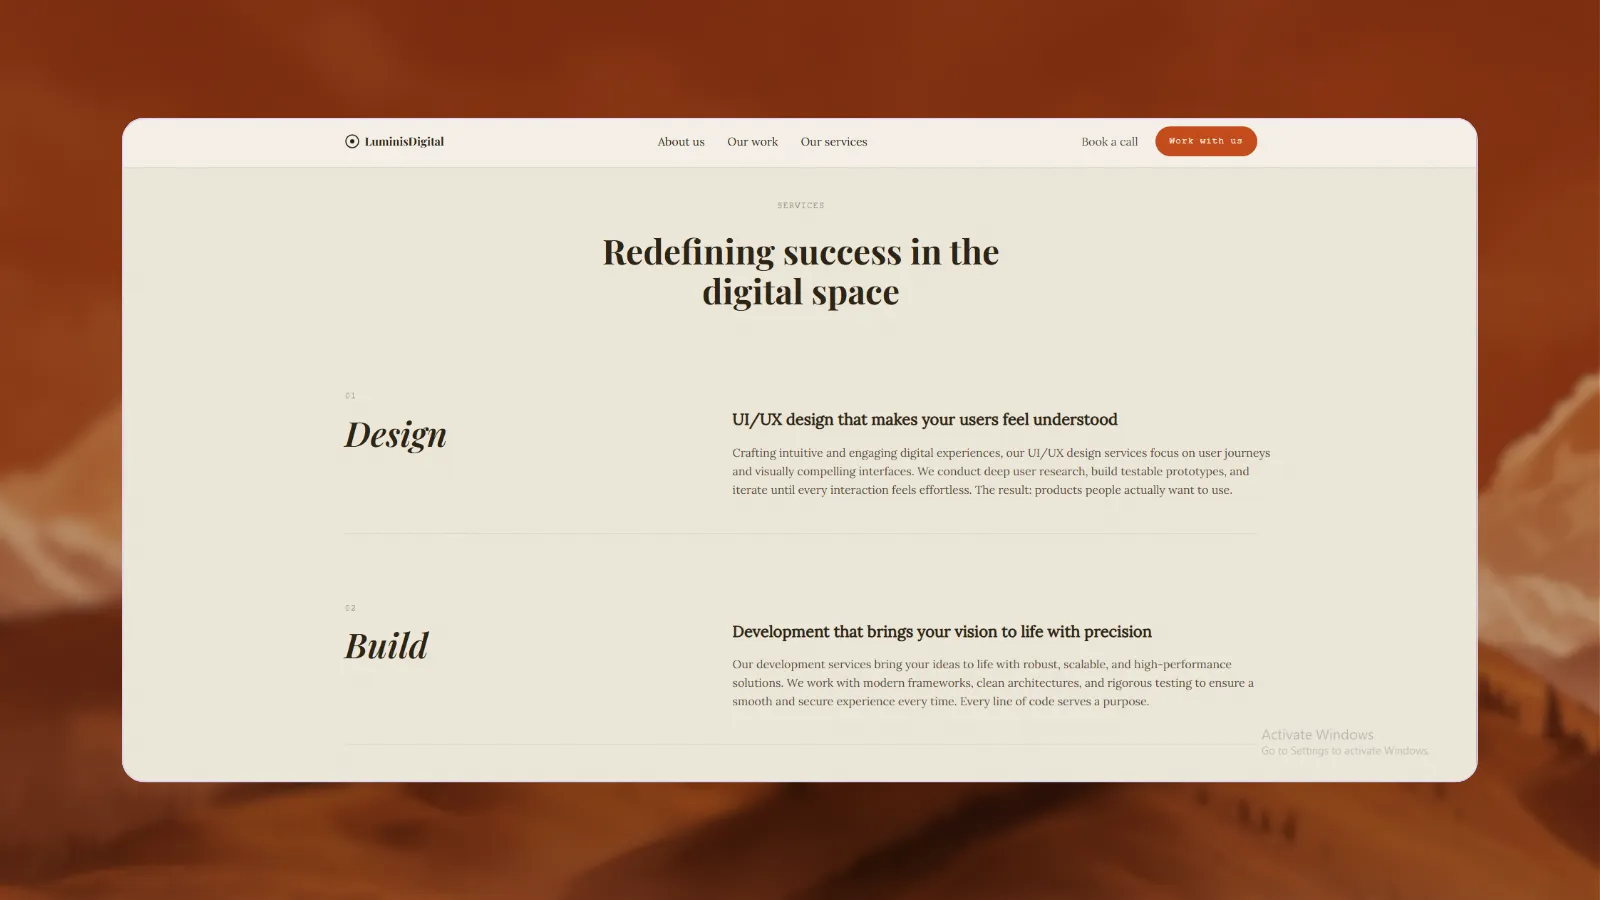Select the UI/UX design subtitle text
The width and height of the screenshot is (1600, 900).
coord(925,419)
